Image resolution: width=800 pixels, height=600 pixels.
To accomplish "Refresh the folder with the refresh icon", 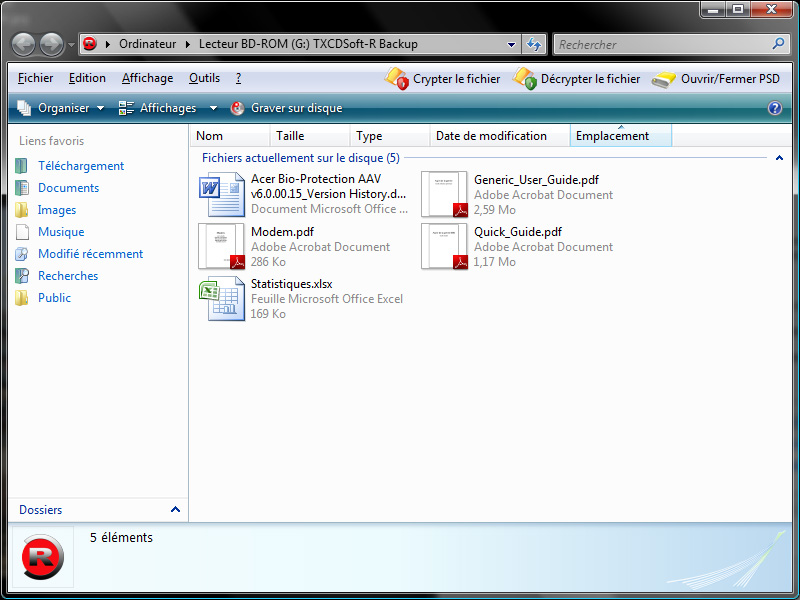I will pyautogui.click(x=534, y=44).
